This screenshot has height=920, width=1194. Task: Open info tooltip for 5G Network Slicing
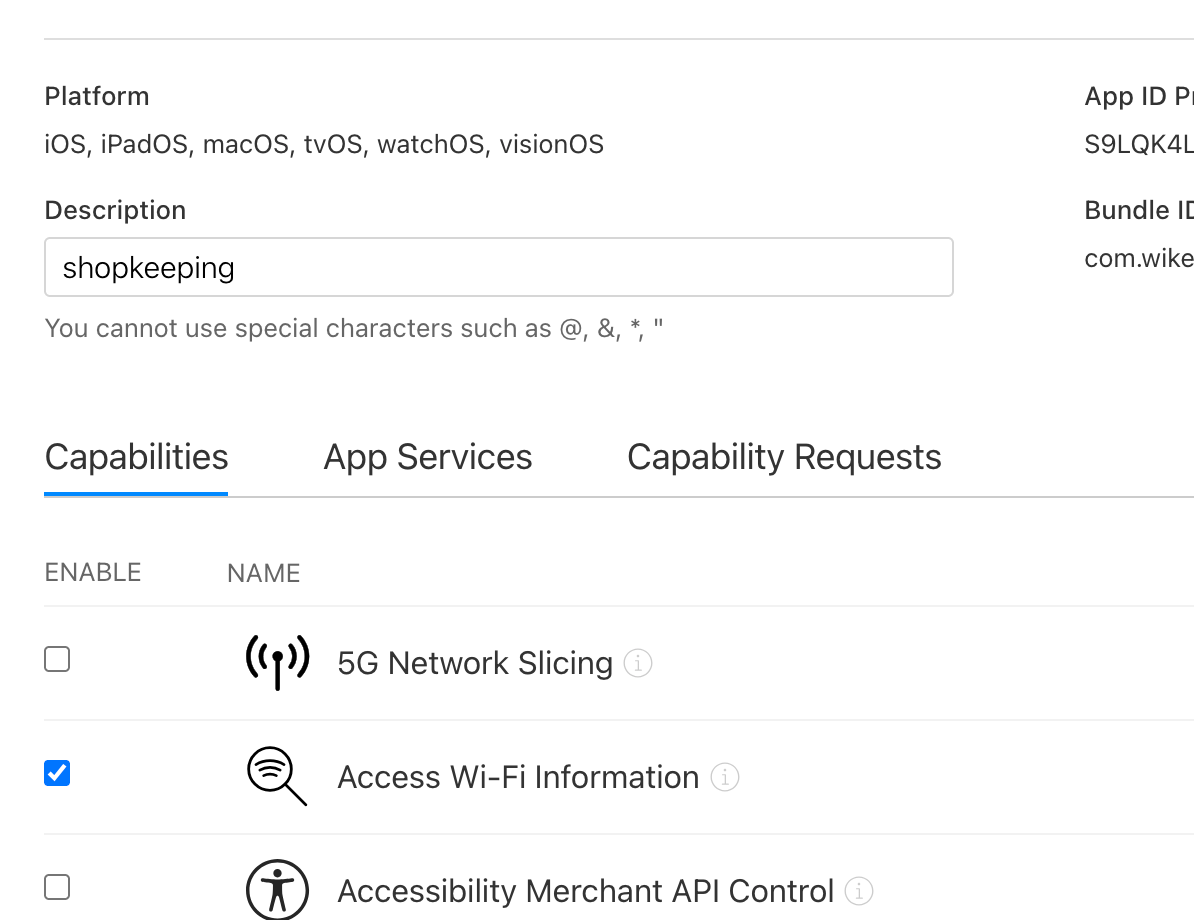[638, 663]
